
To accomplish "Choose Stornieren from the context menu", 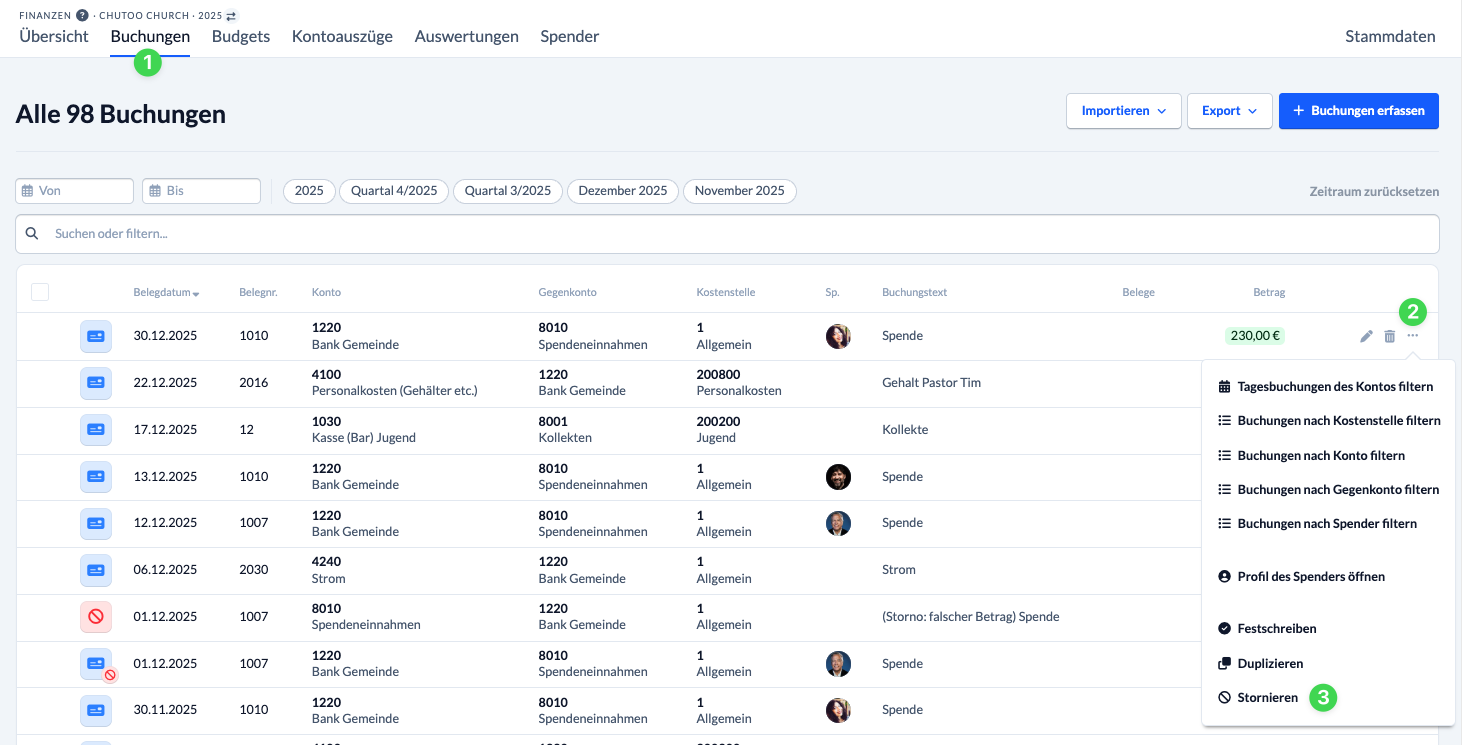I will (1267, 698).
